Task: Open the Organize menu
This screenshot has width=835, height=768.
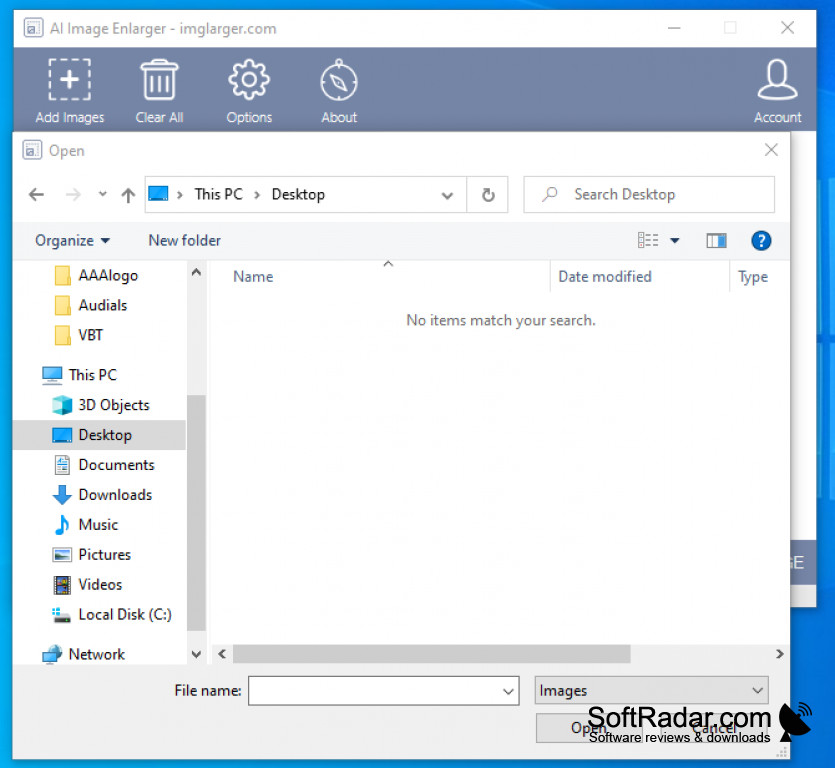Action: tap(72, 240)
